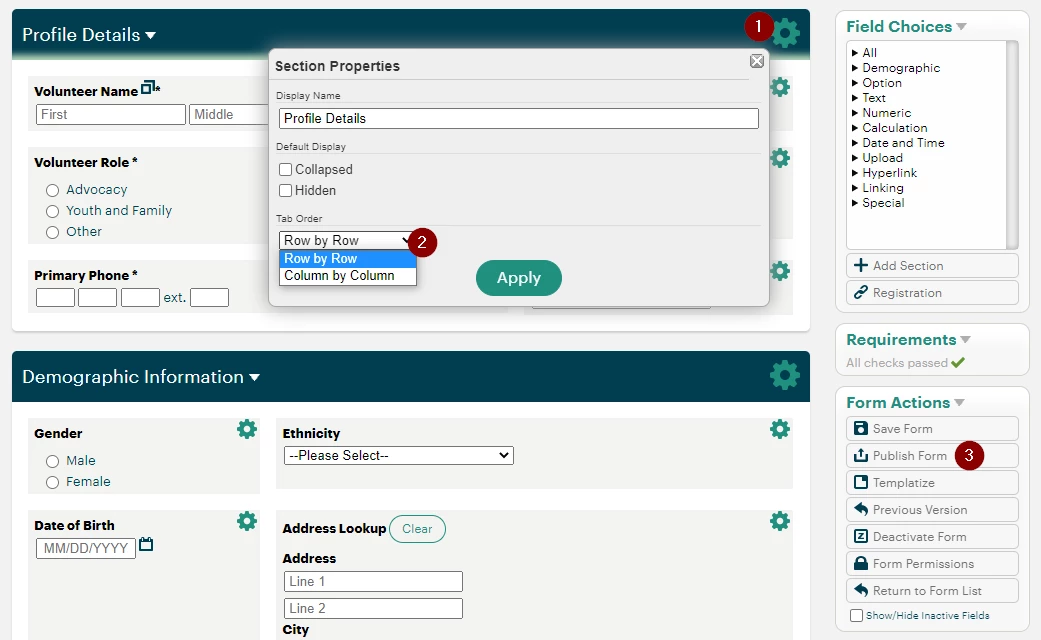Open the Tab Order dropdown

point(347,240)
